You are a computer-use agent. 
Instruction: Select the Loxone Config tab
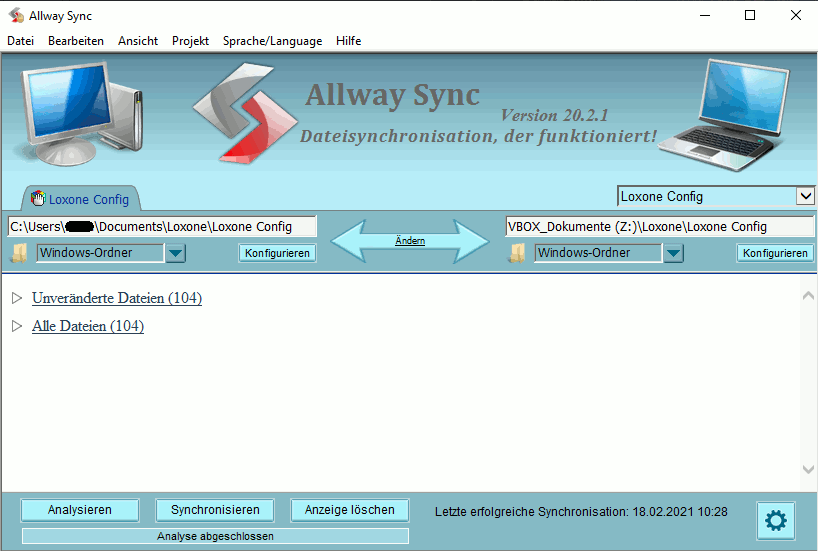pos(81,199)
